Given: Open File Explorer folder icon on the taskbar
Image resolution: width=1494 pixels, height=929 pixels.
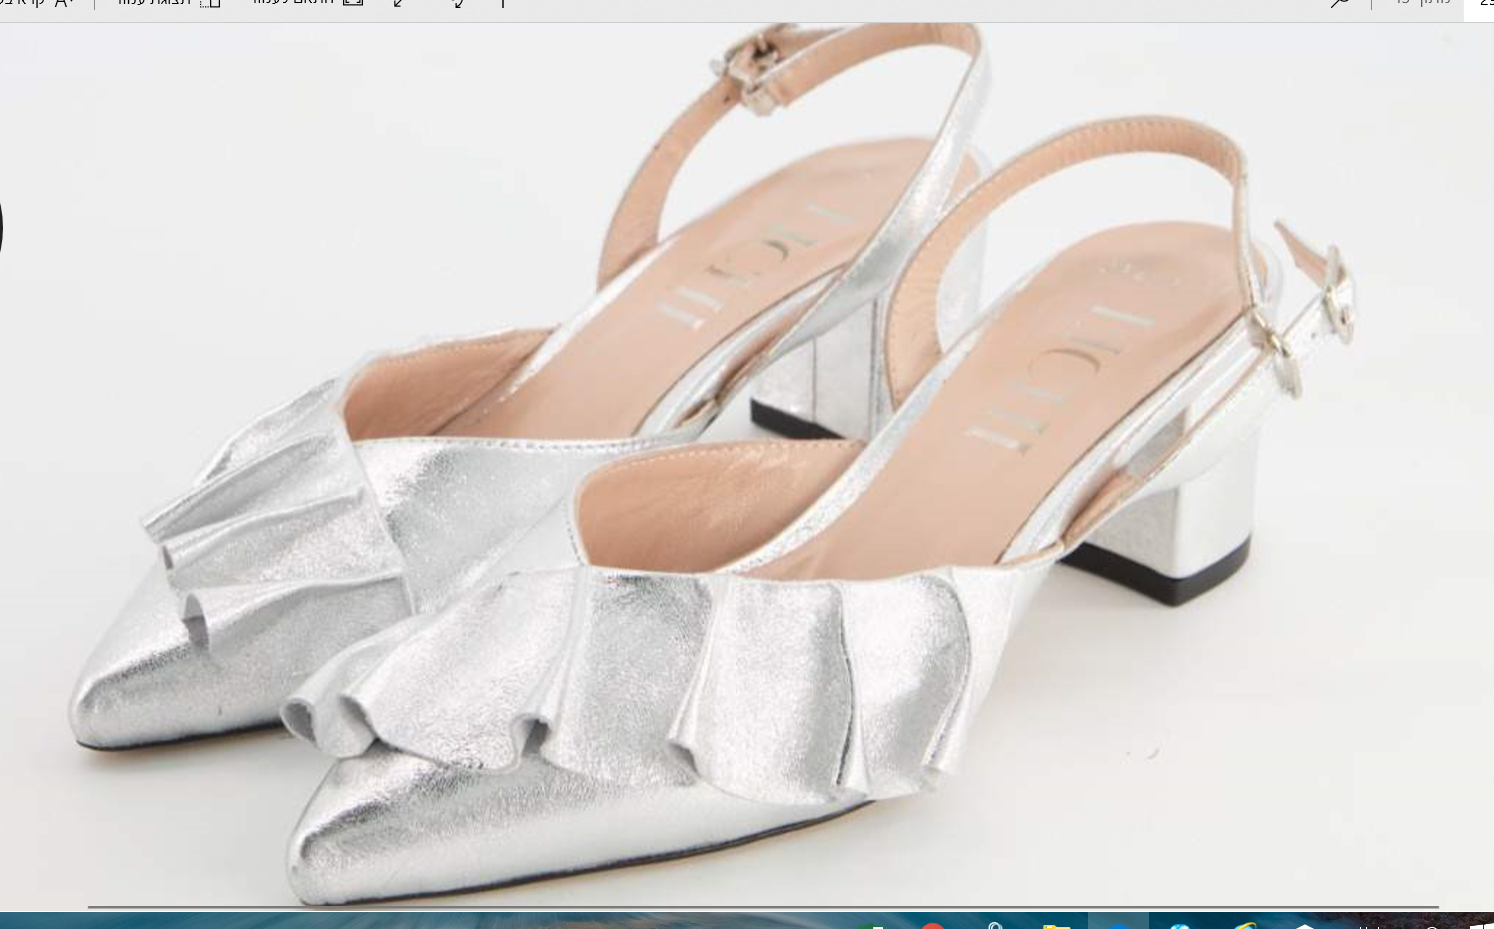Looking at the screenshot, I should coord(1056,925).
